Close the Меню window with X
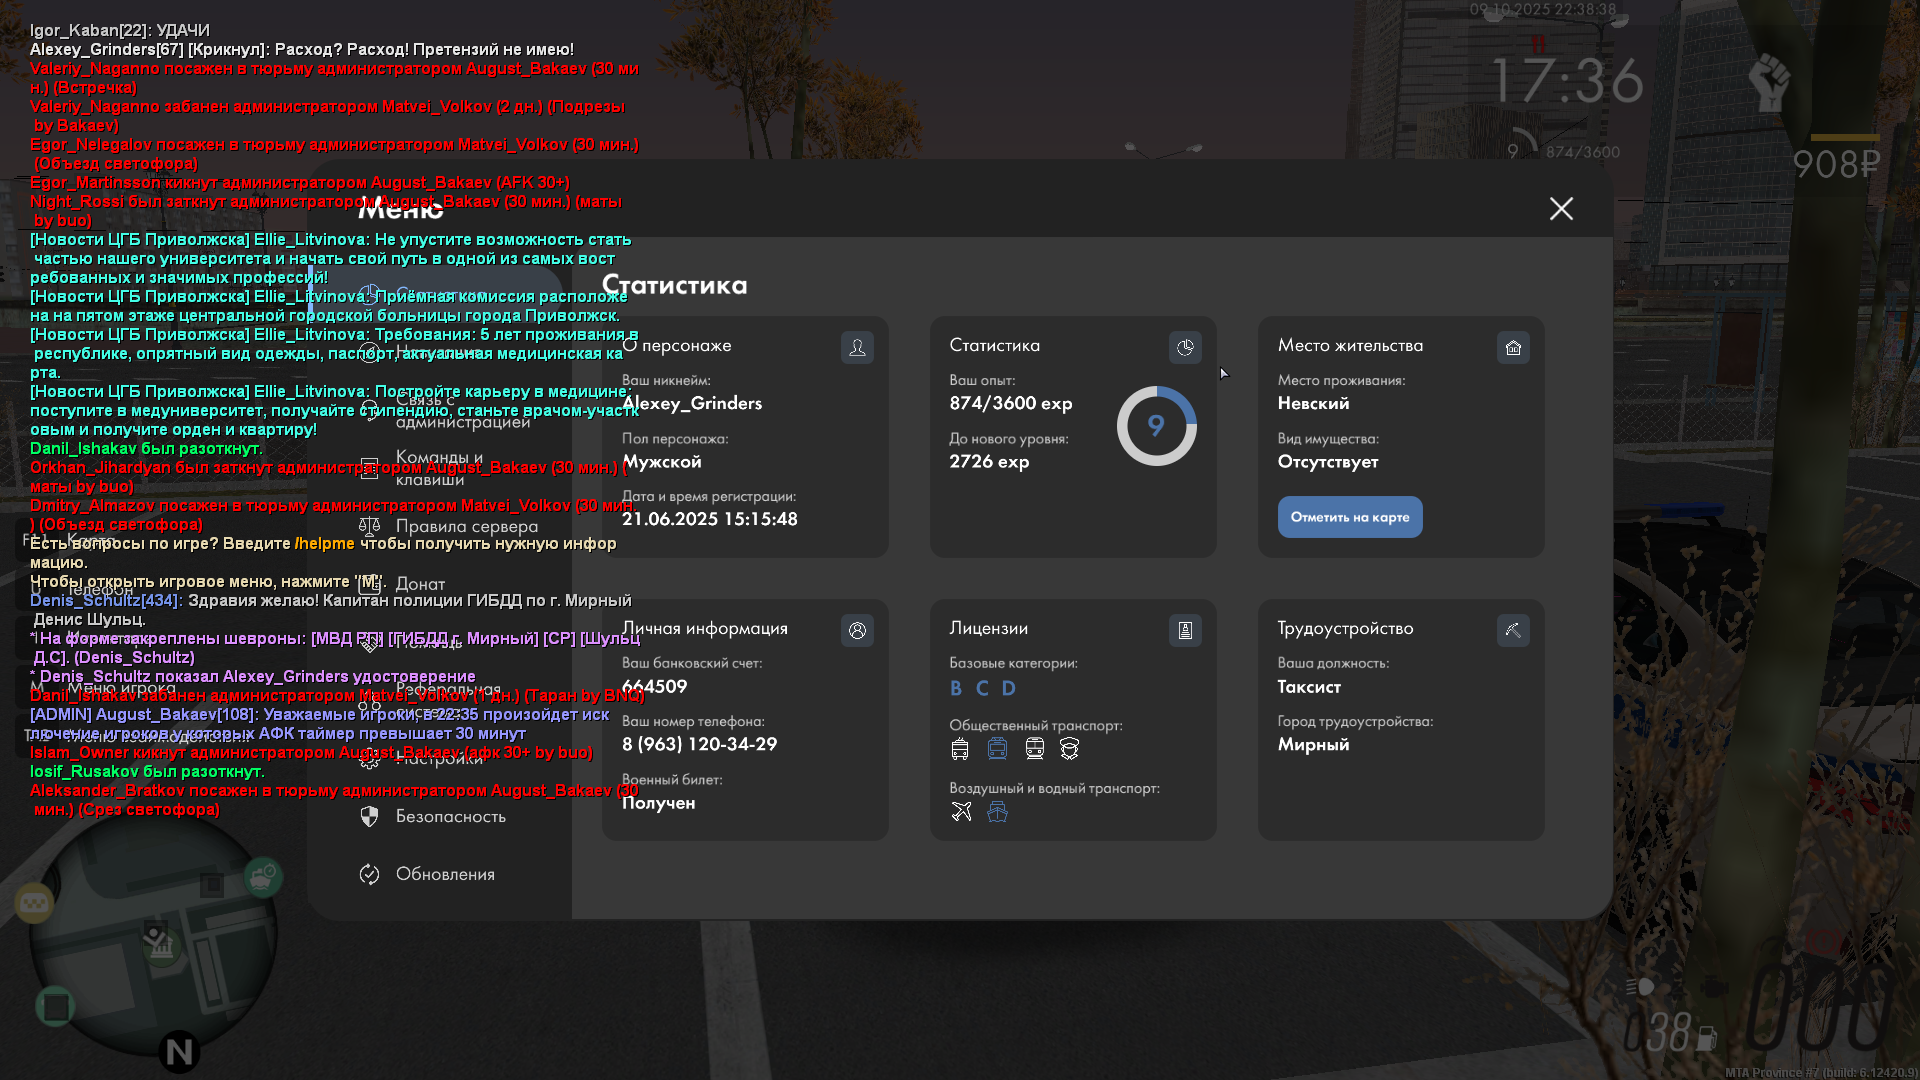Image resolution: width=1920 pixels, height=1080 pixels. point(1561,208)
